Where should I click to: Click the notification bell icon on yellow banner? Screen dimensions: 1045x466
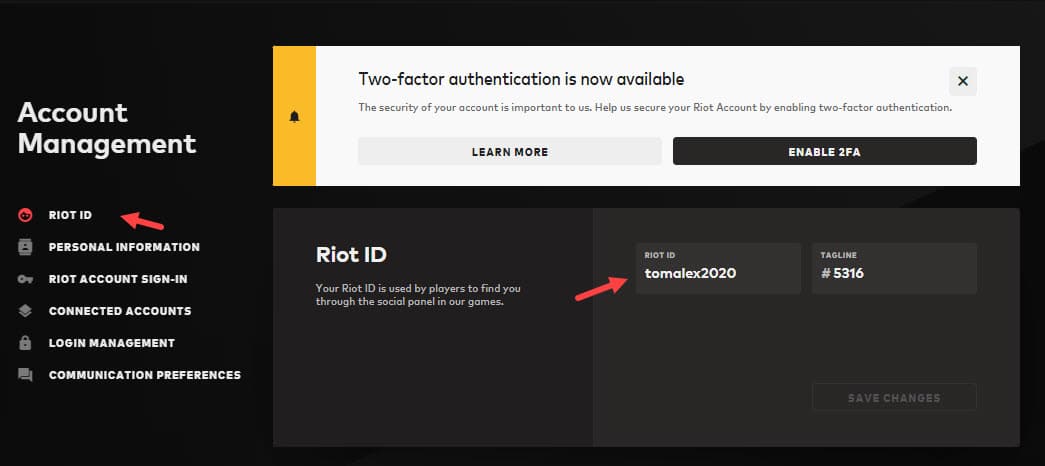[295, 117]
